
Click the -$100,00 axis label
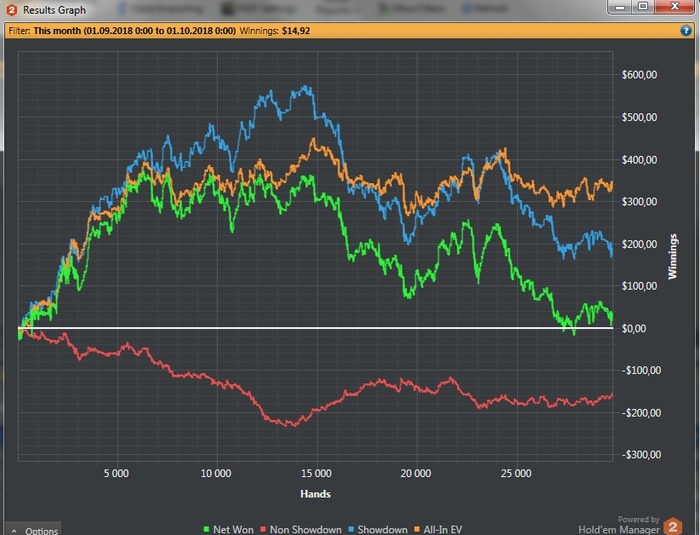point(642,370)
